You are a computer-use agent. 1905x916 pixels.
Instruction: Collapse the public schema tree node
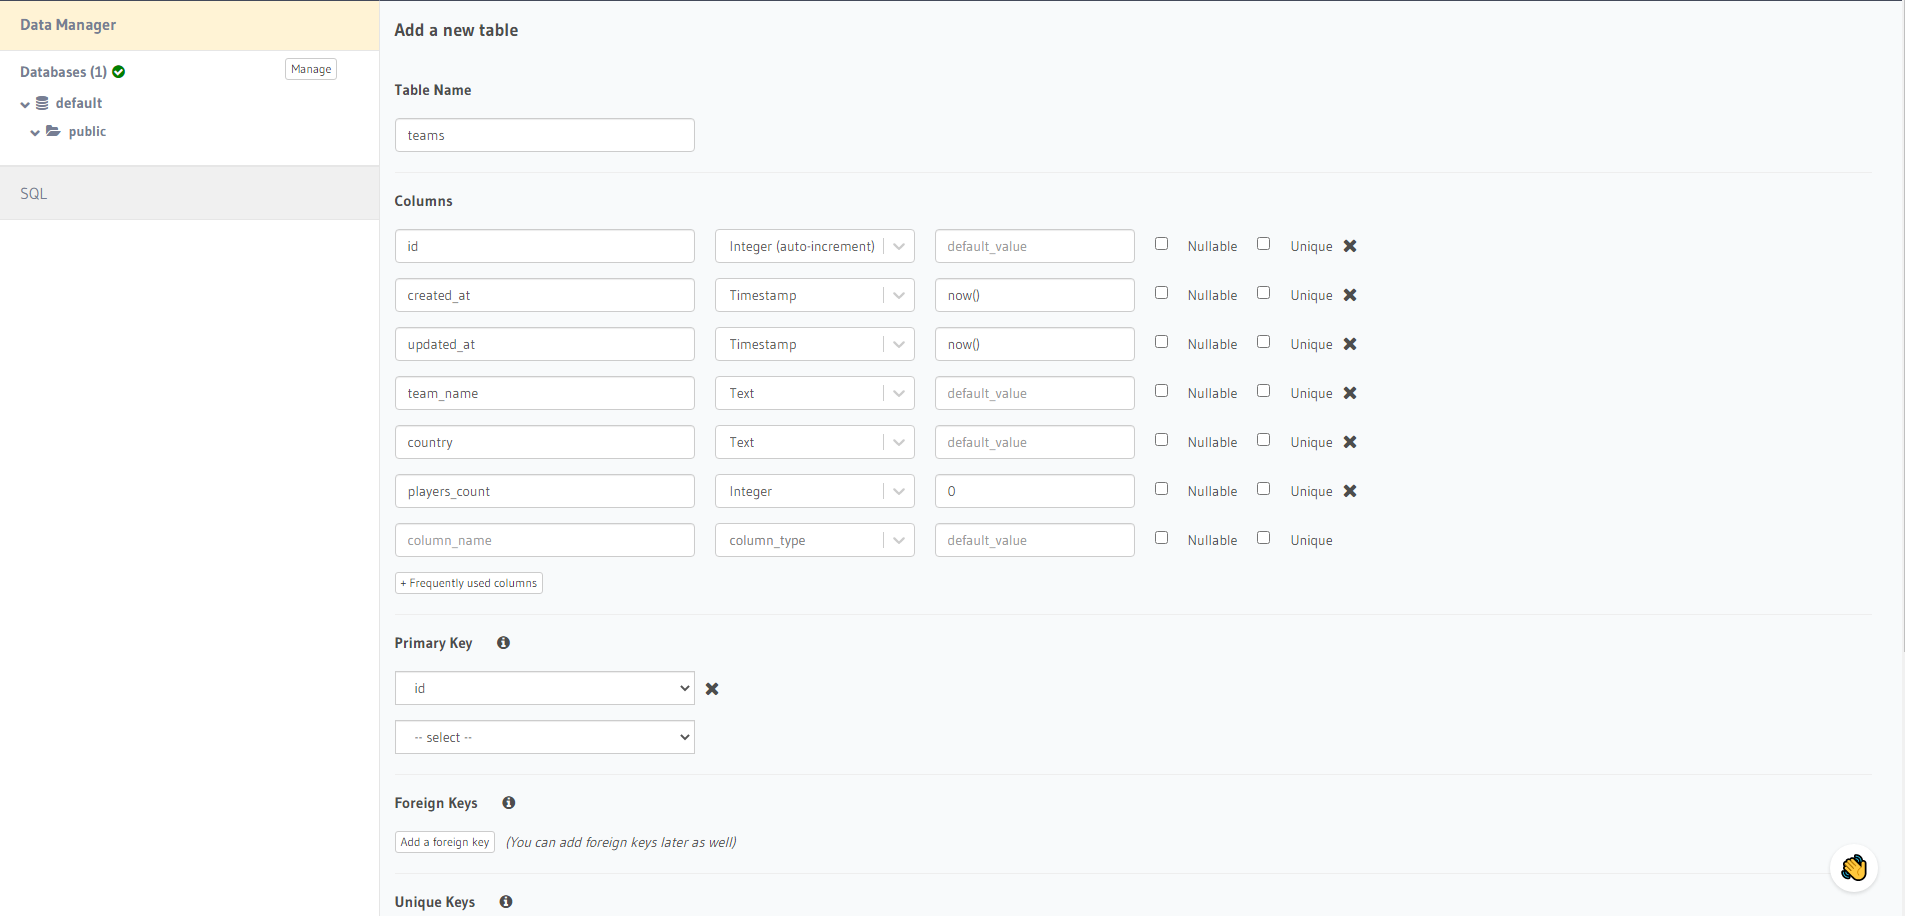click(35, 132)
